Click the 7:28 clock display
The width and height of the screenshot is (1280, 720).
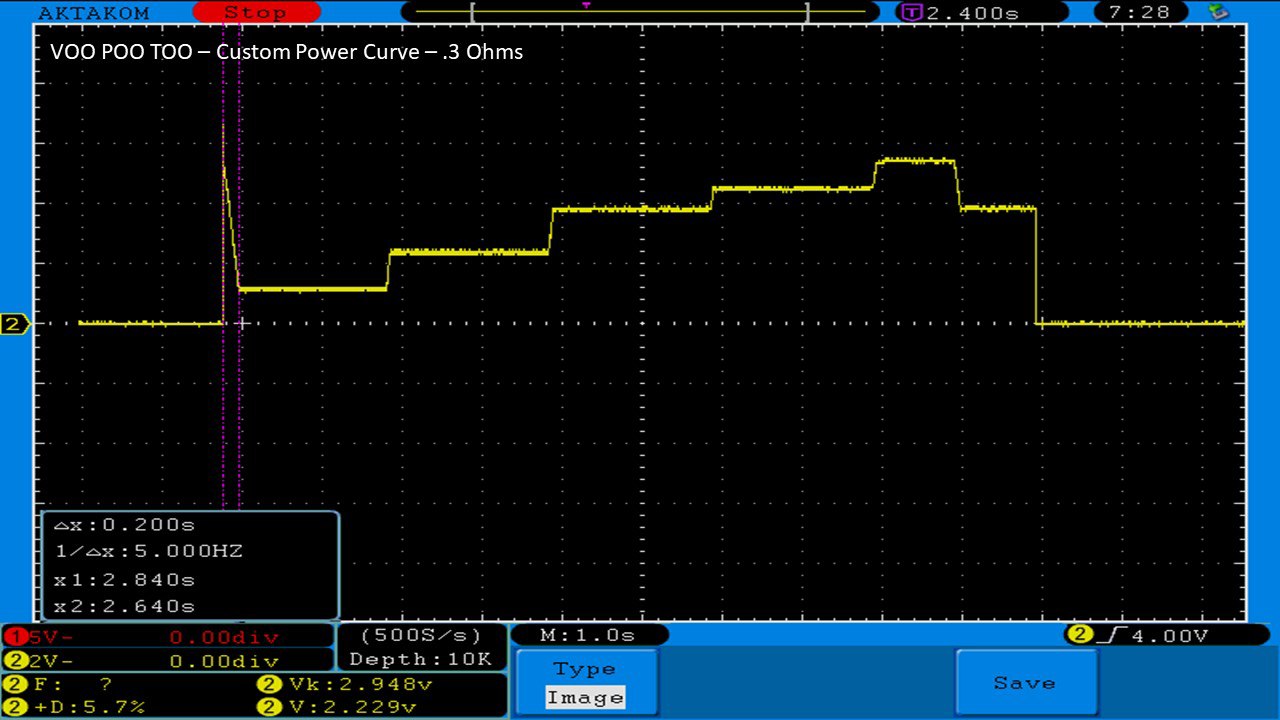point(1146,13)
